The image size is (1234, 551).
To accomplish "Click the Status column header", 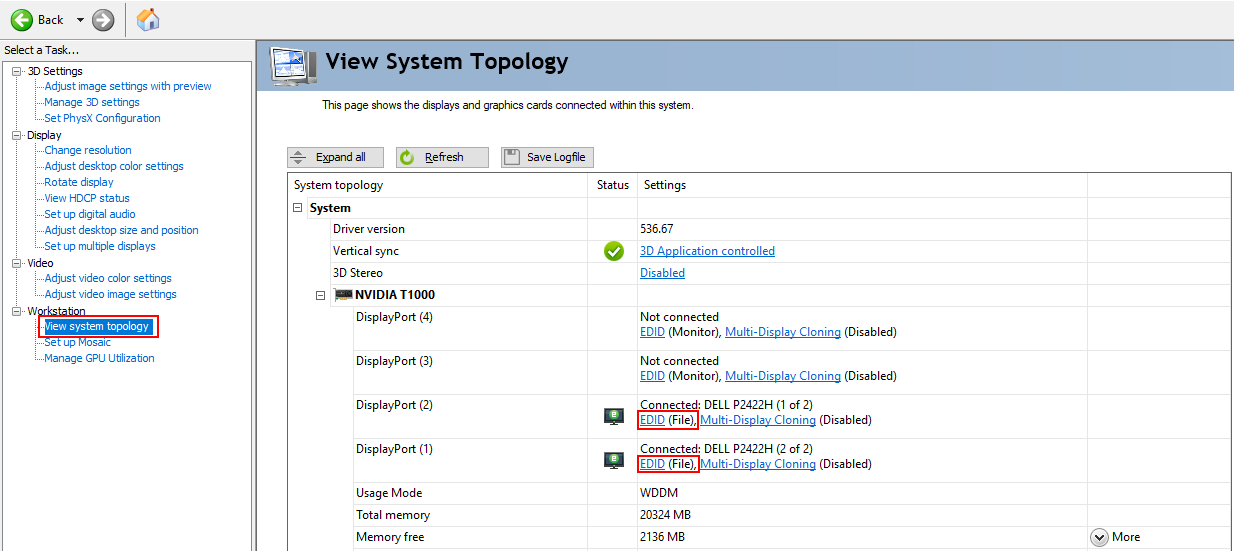I will (613, 185).
